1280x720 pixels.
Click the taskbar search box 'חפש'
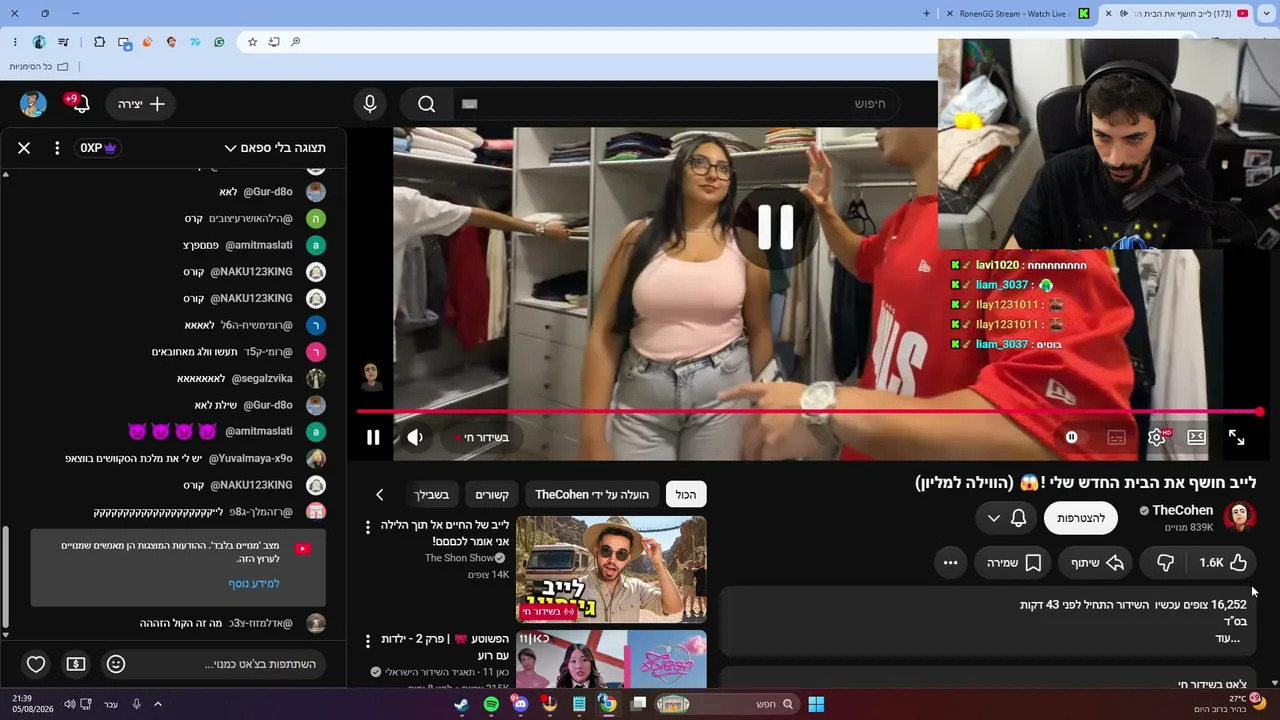726,704
